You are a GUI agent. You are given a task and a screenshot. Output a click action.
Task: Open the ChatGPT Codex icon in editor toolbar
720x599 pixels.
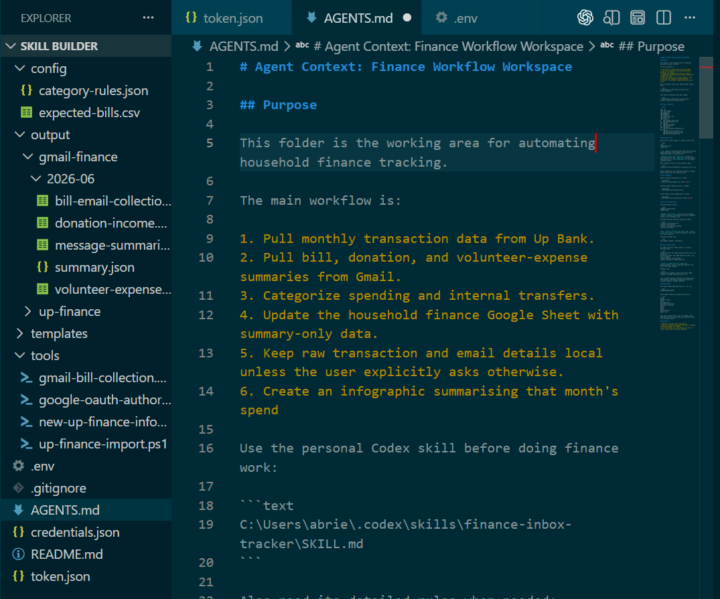[x=585, y=18]
